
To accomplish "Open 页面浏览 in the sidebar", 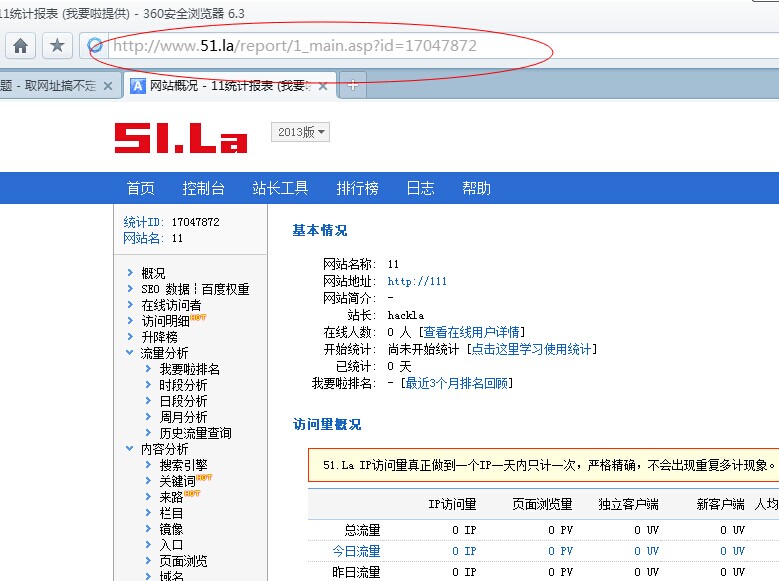I will tap(183, 561).
